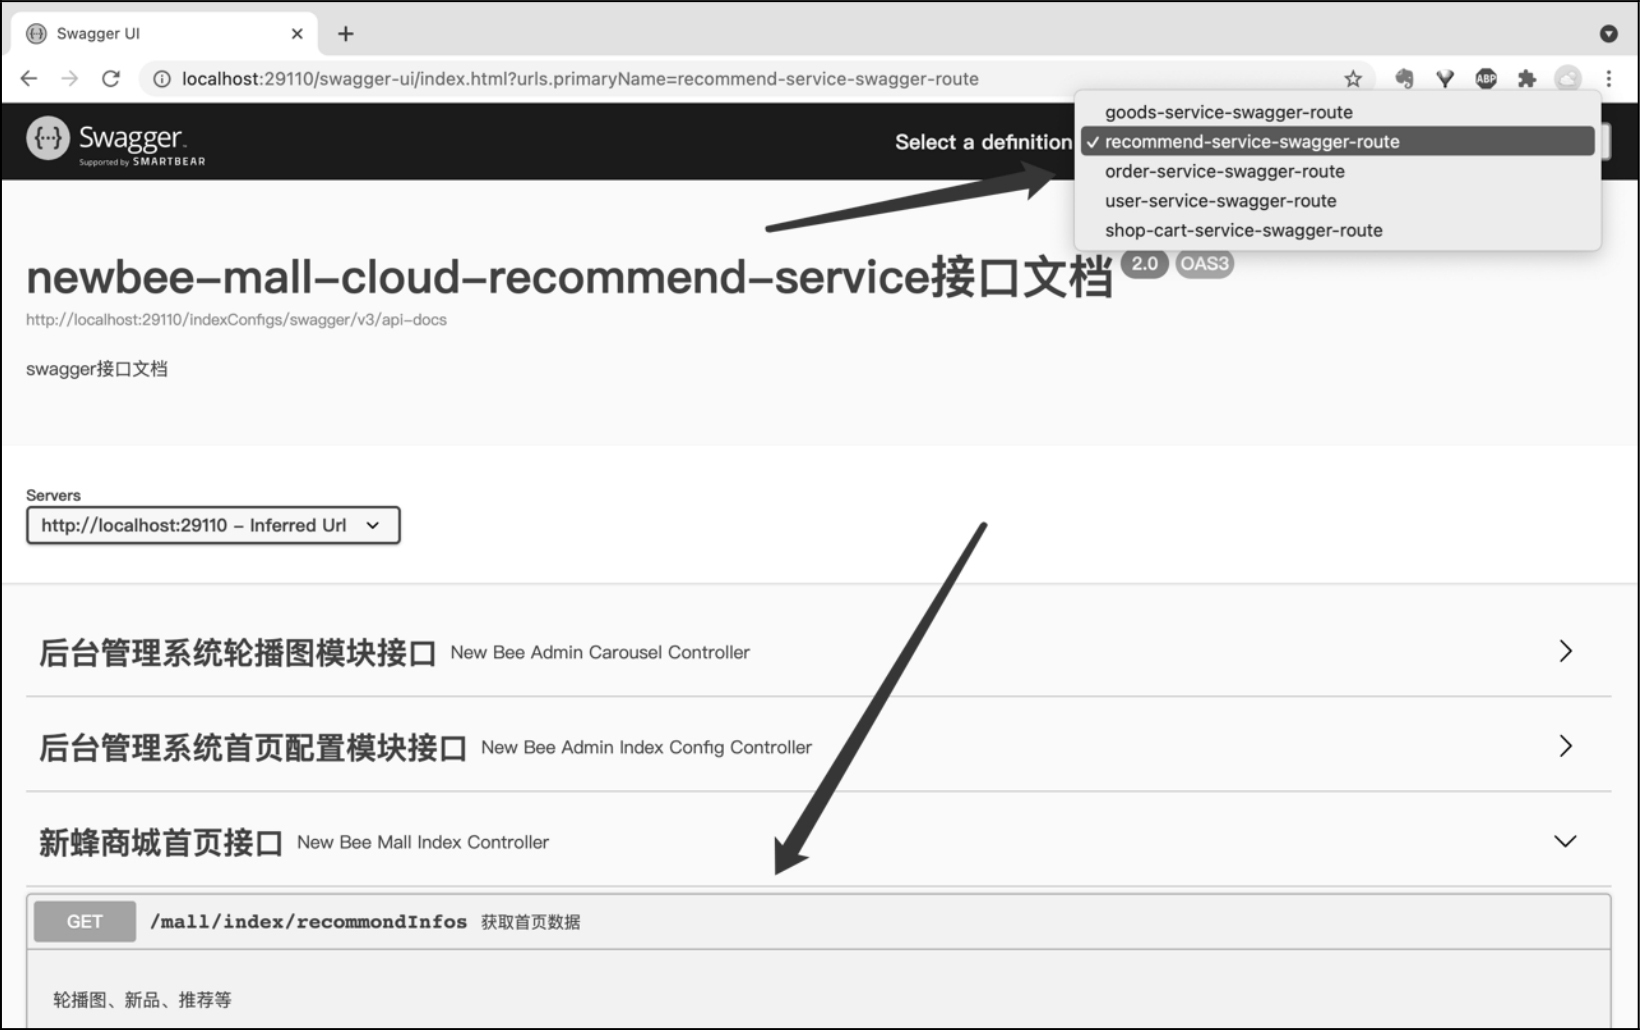Click the browser forward arrow

click(69, 78)
